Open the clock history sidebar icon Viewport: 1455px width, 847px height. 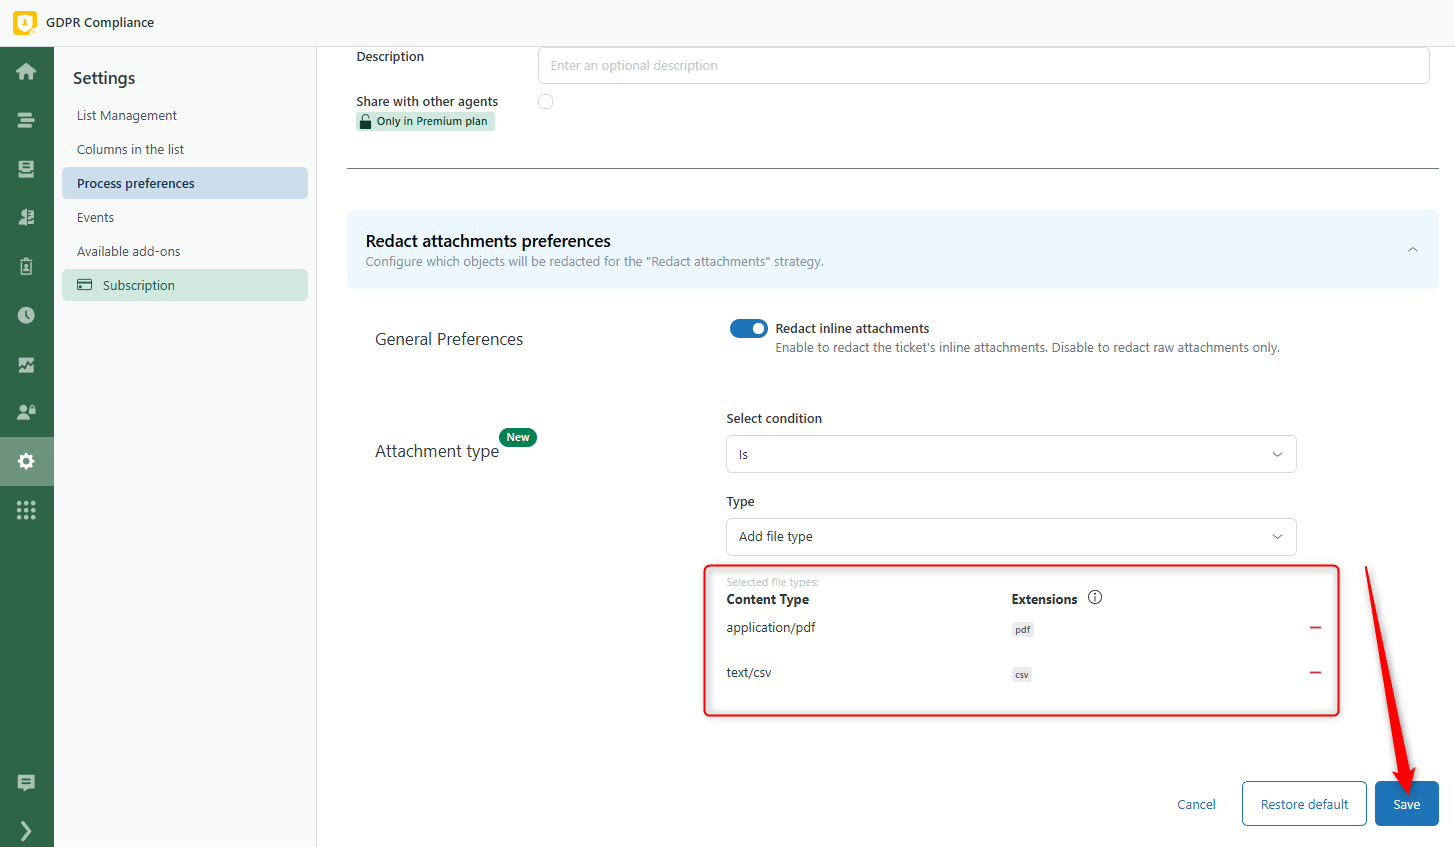point(27,315)
